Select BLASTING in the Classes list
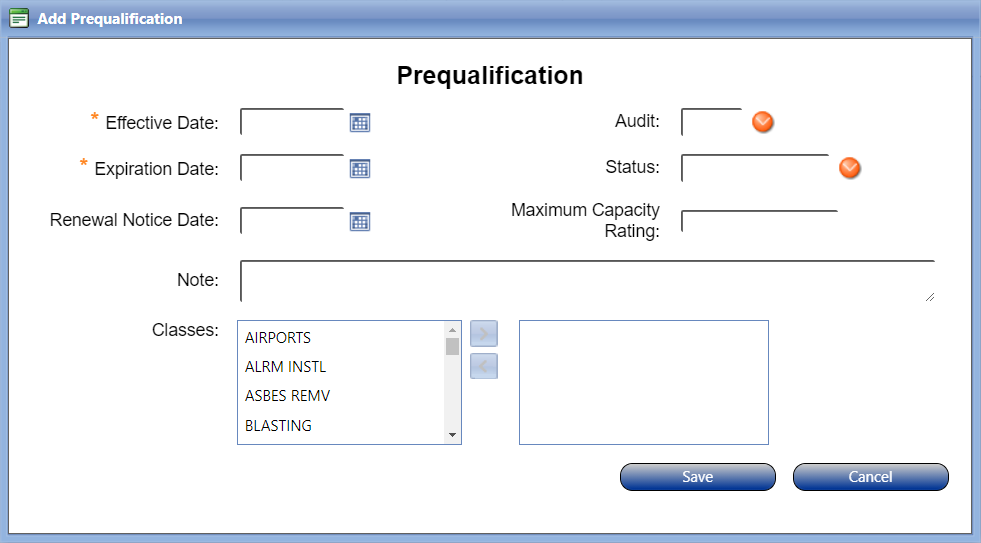Image resolution: width=981 pixels, height=543 pixels. click(x=278, y=426)
